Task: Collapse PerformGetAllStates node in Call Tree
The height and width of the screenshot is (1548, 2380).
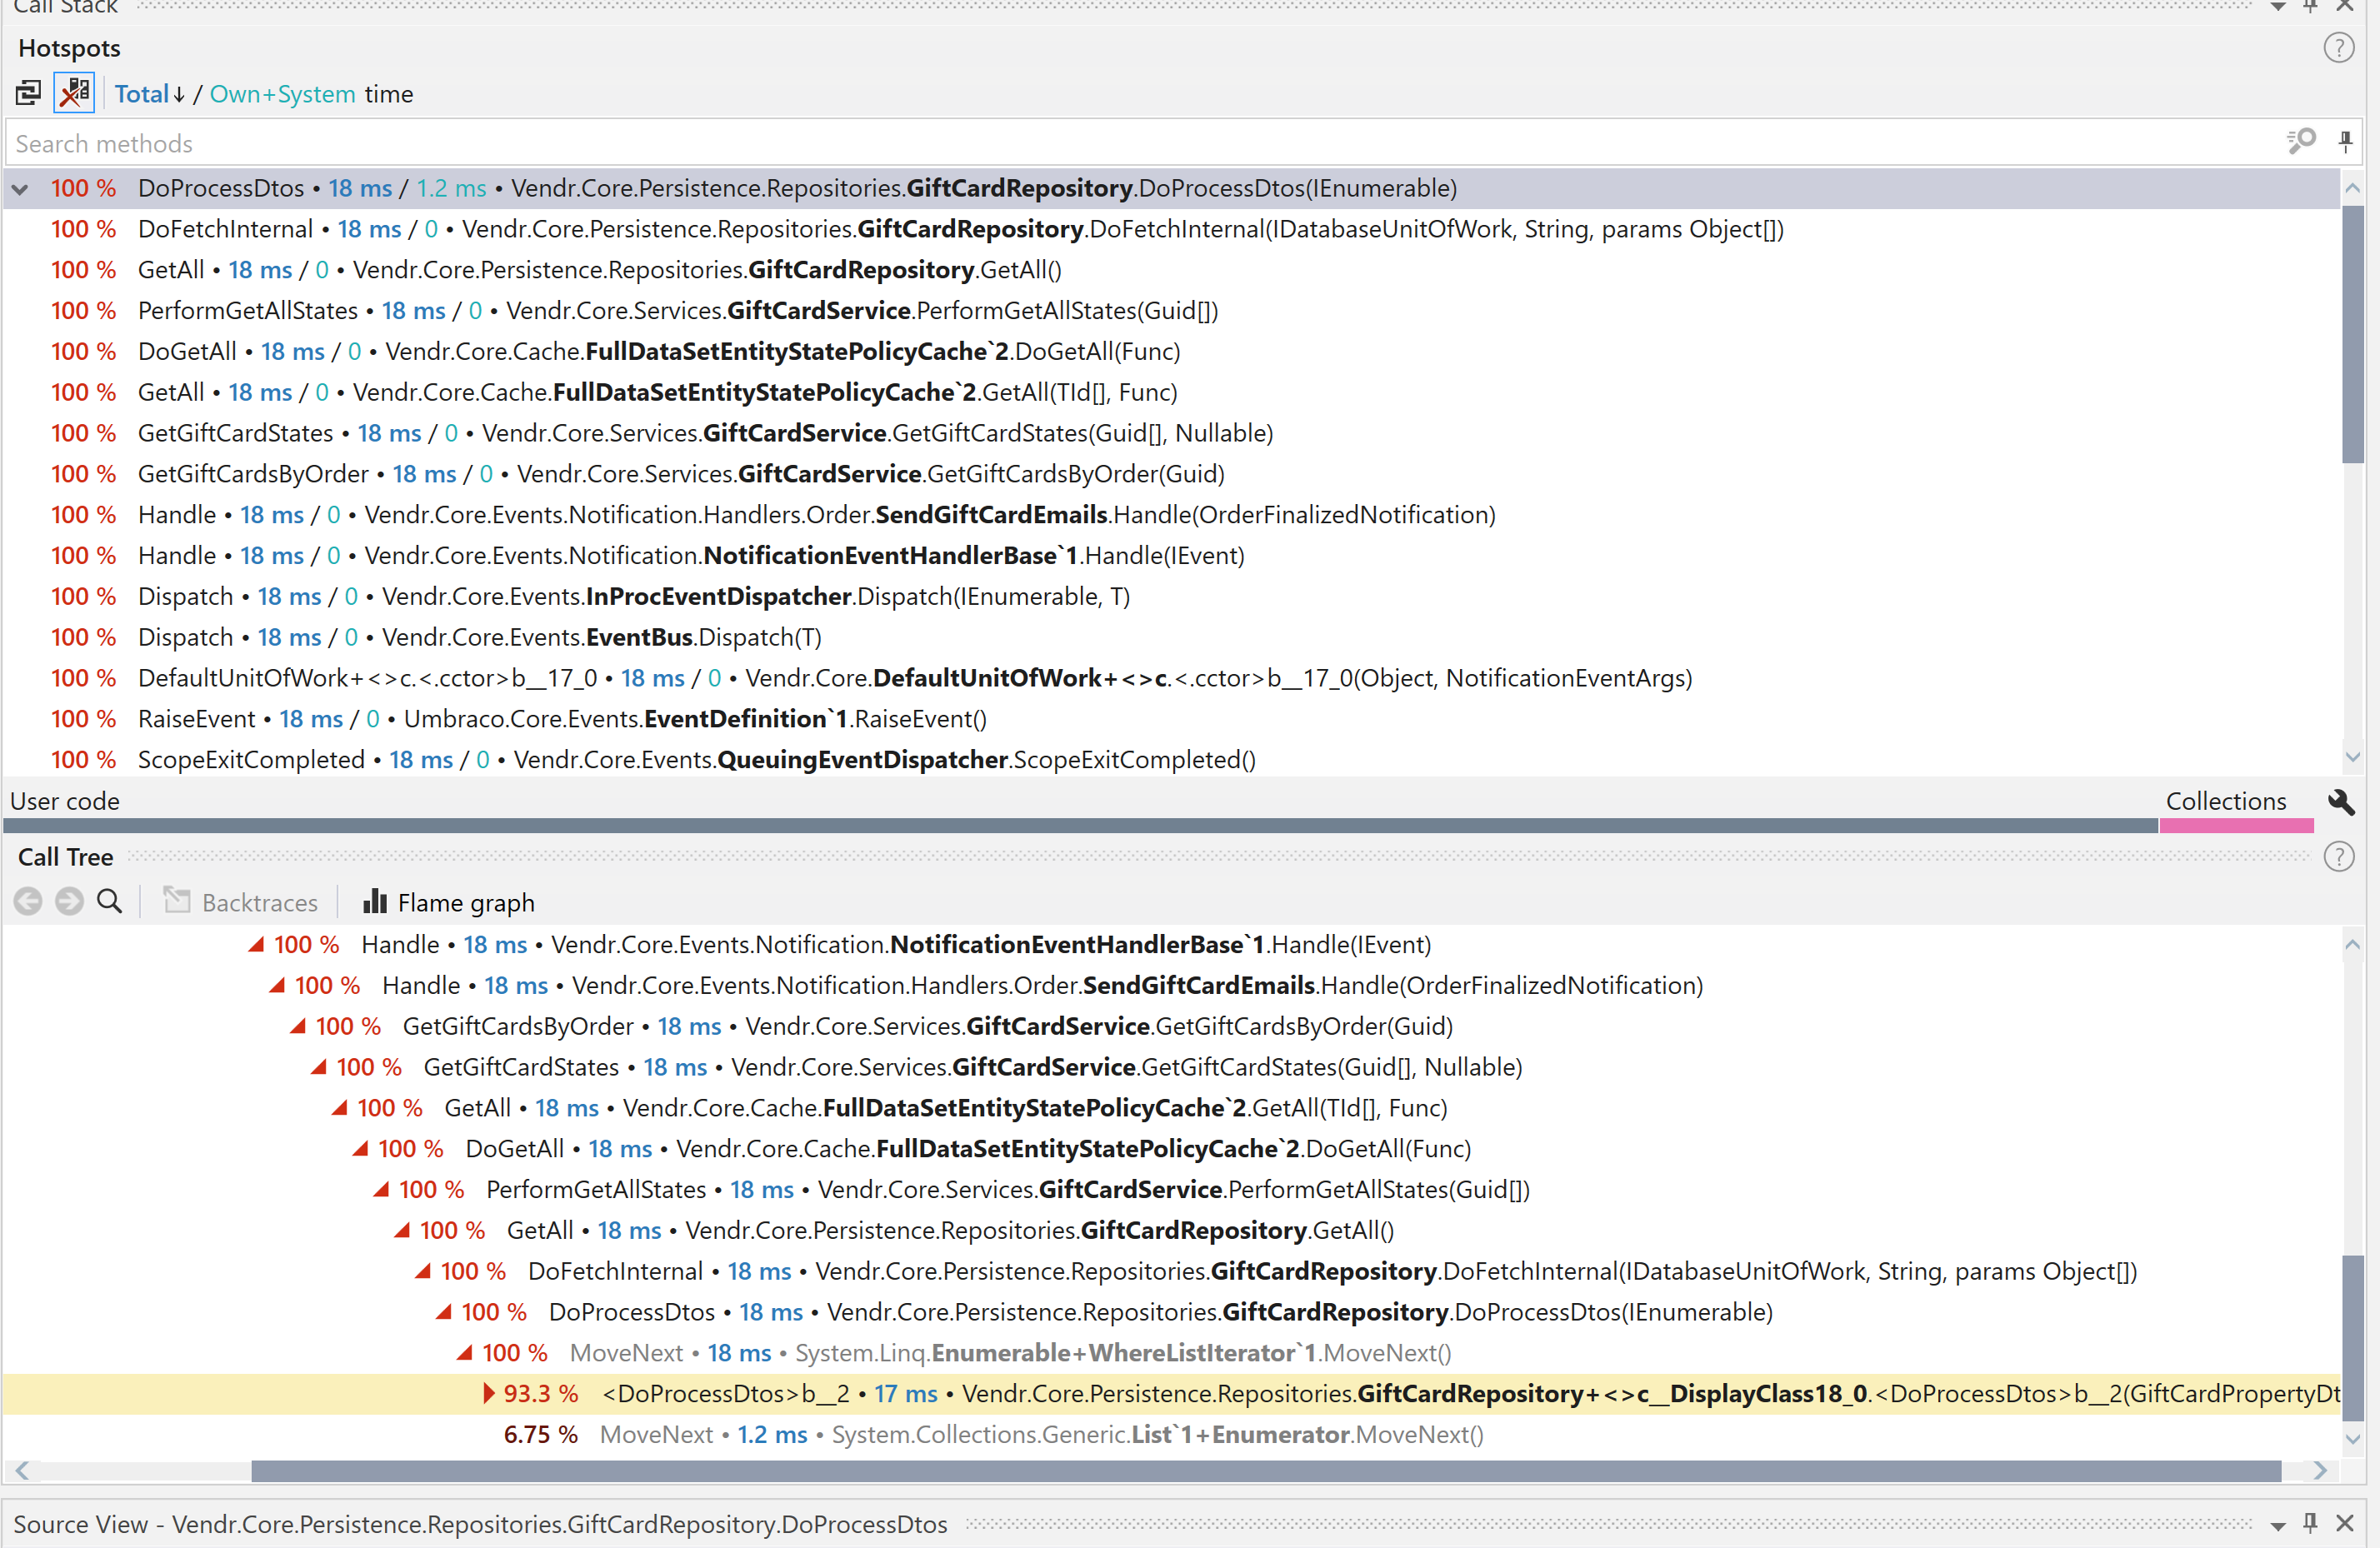Action: [x=381, y=1189]
